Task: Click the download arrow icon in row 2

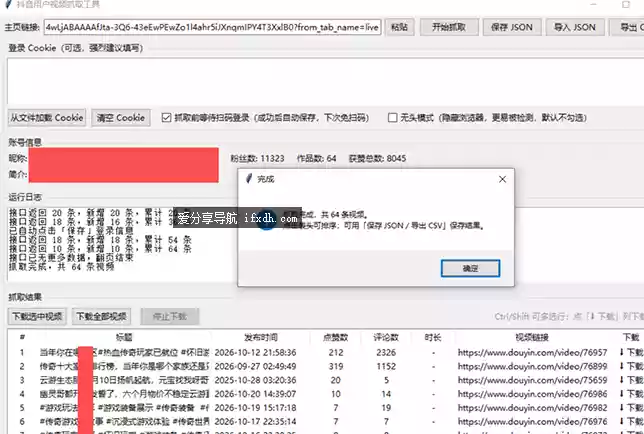Action: coord(622,366)
